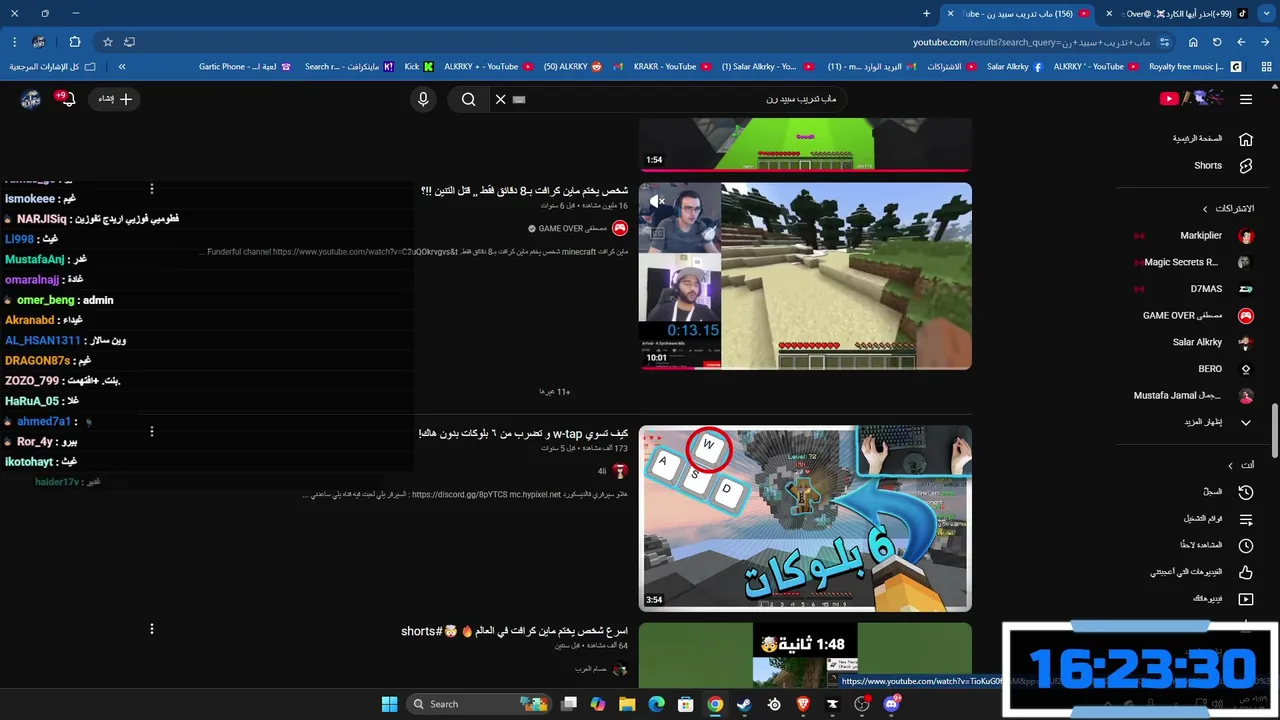Open the YouTube notifications bell
The image size is (1280, 720).
click(68, 99)
